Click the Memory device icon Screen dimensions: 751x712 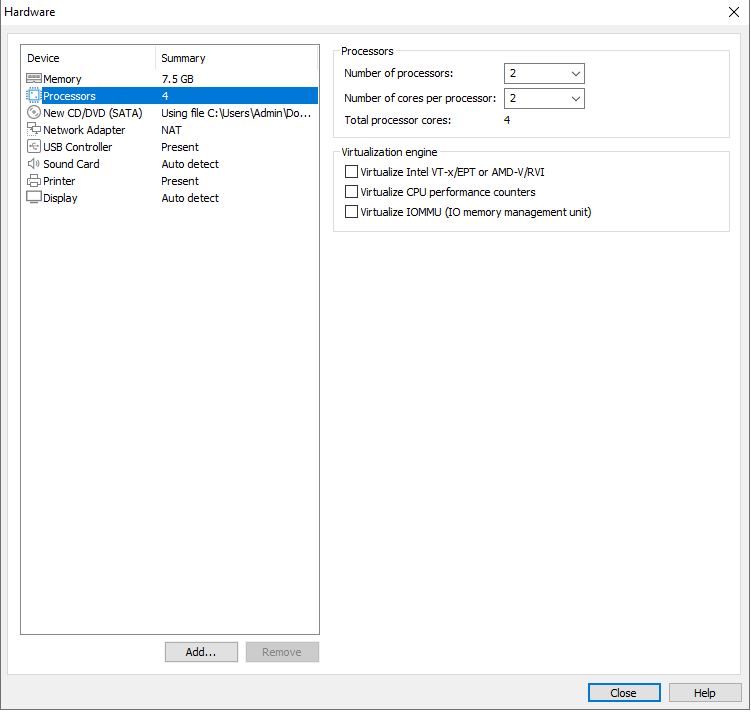pyautogui.click(x=34, y=79)
